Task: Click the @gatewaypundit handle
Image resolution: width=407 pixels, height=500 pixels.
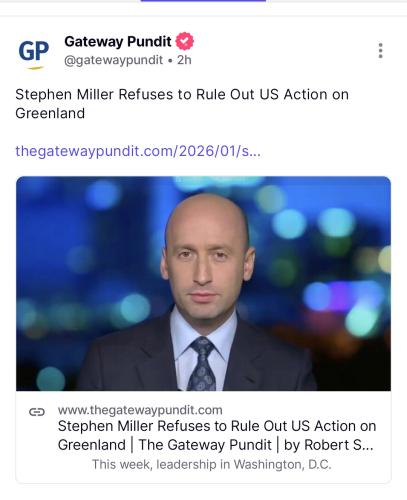Action: tap(114, 60)
